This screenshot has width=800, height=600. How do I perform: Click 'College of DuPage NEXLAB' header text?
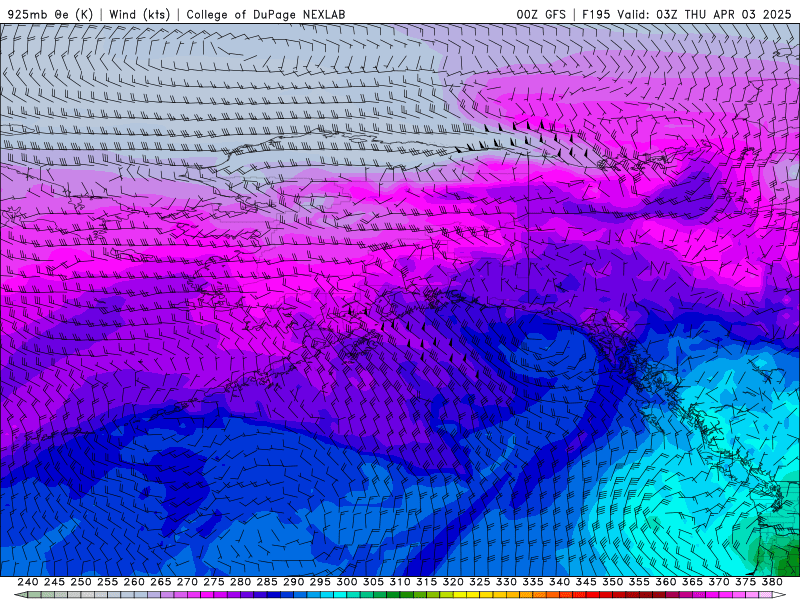(x=266, y=14)
